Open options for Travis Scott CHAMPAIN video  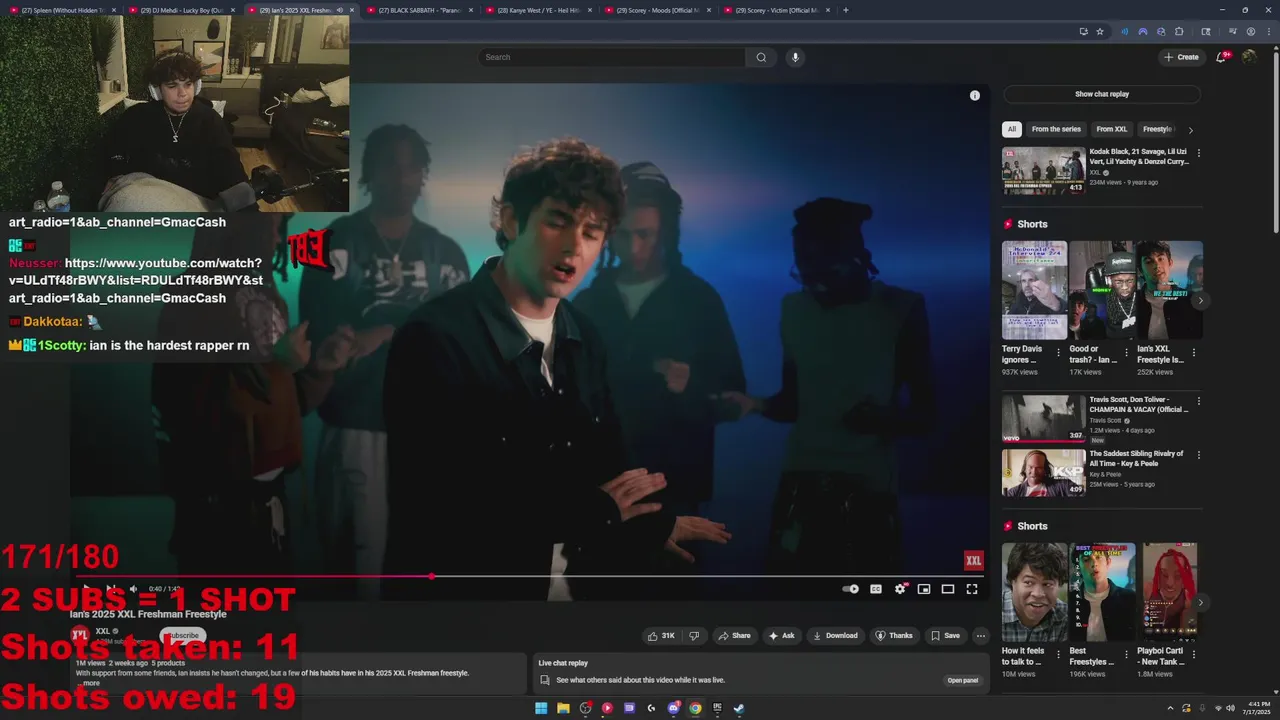(1198, 401)
